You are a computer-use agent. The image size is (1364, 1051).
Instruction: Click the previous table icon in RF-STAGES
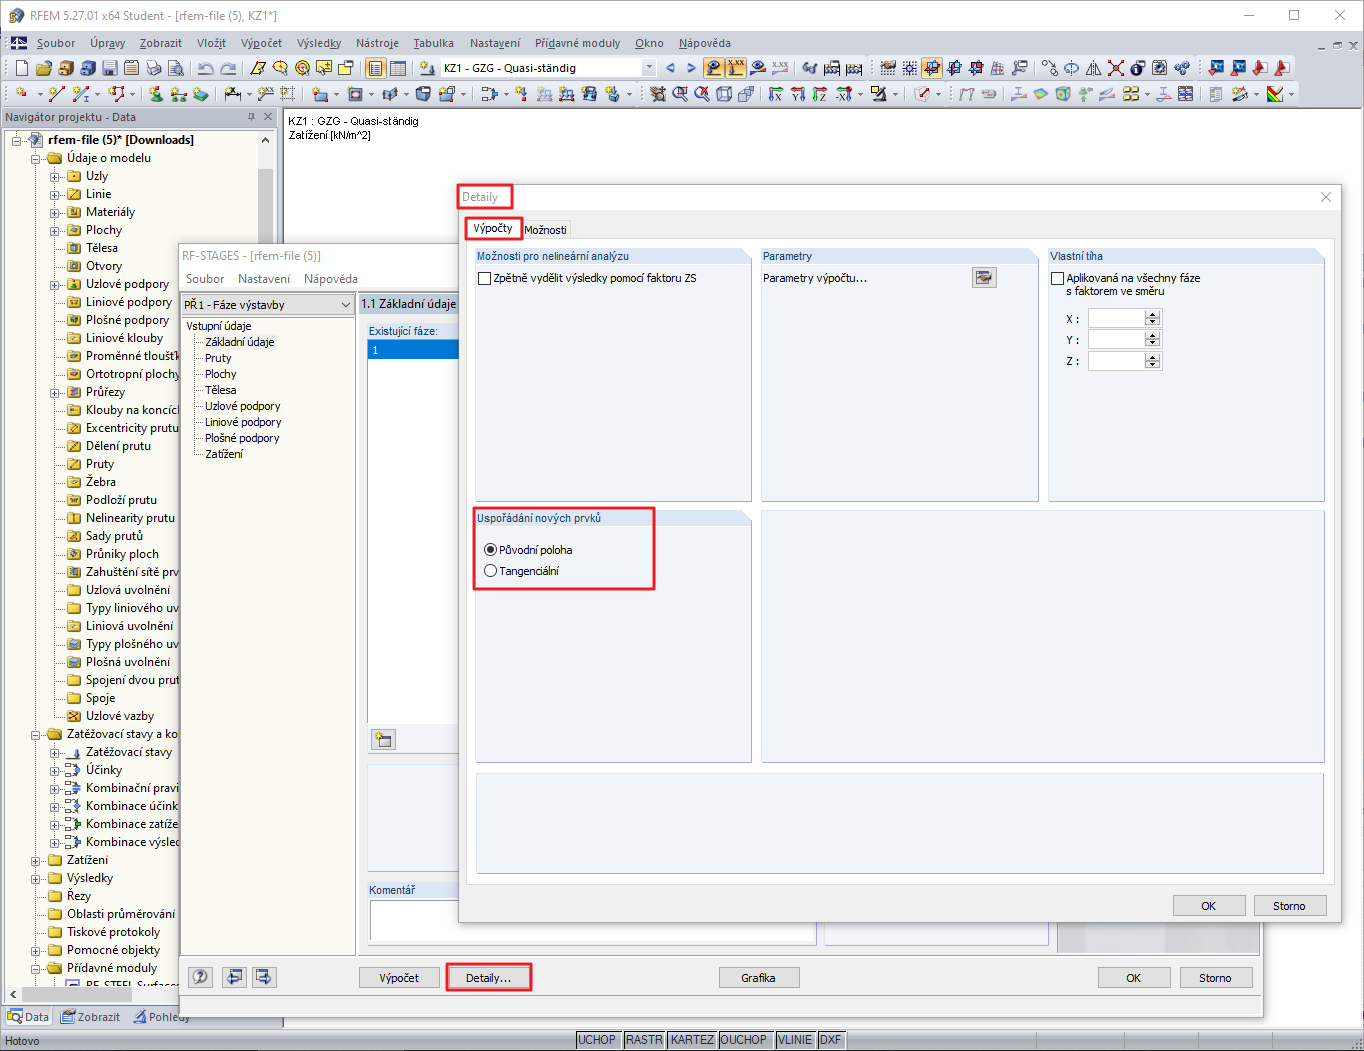coord(234,977)
